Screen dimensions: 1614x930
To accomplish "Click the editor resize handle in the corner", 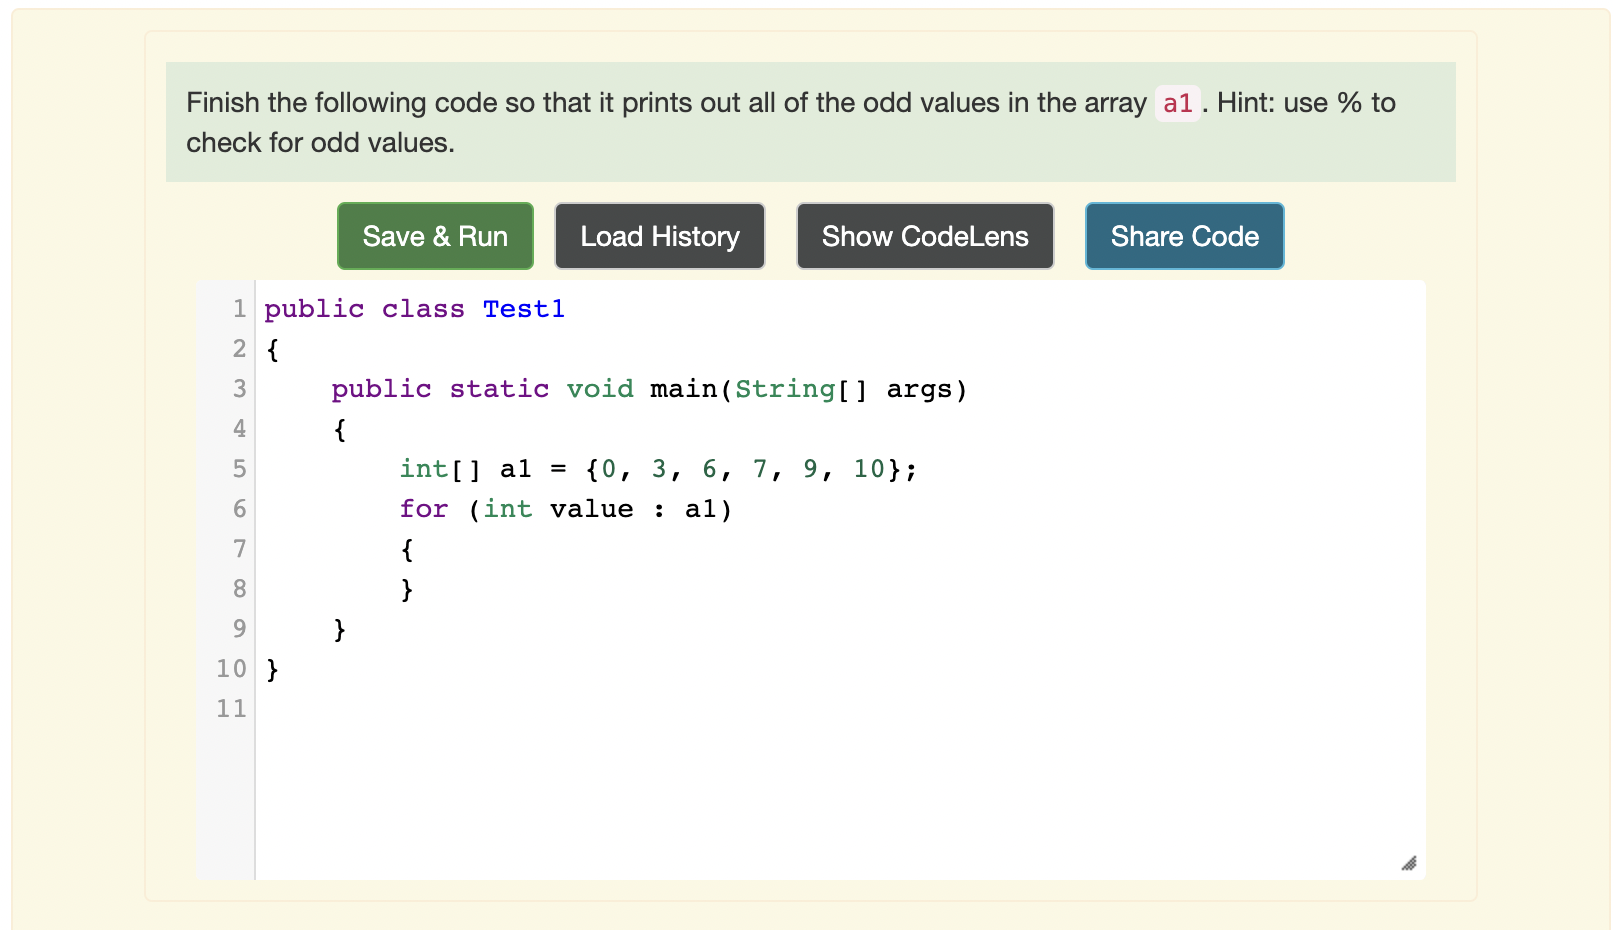I will 1409,864.
